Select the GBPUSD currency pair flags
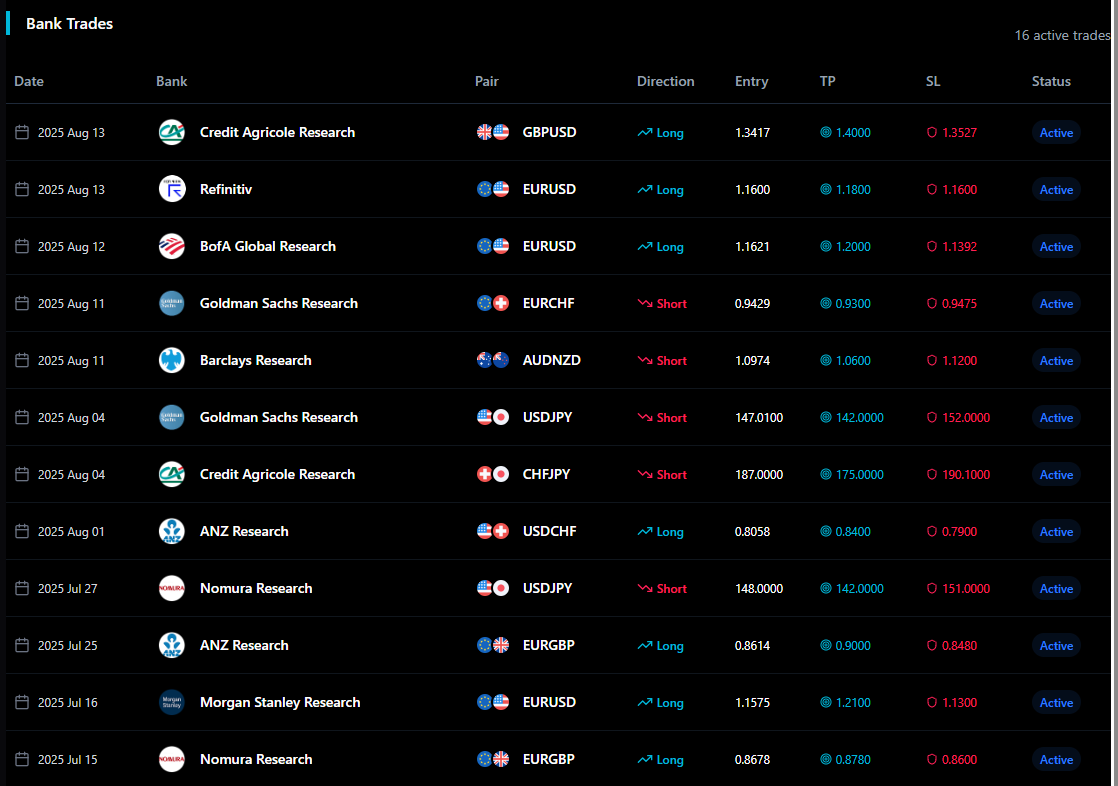The width and height of the screenshot is (1118, 786). pos(491,132)
